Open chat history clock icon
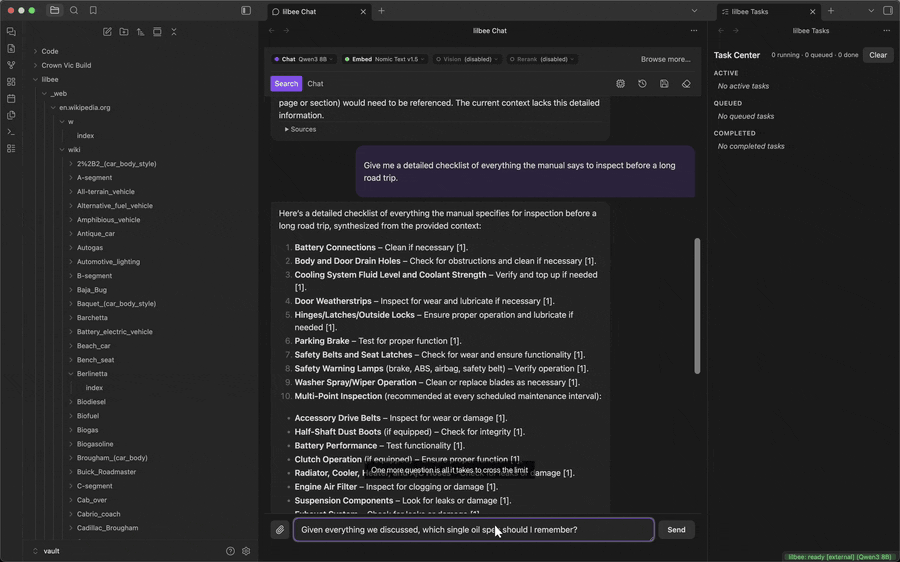The image size is (900, 562). pyautogui.click(x=642, y=84)
